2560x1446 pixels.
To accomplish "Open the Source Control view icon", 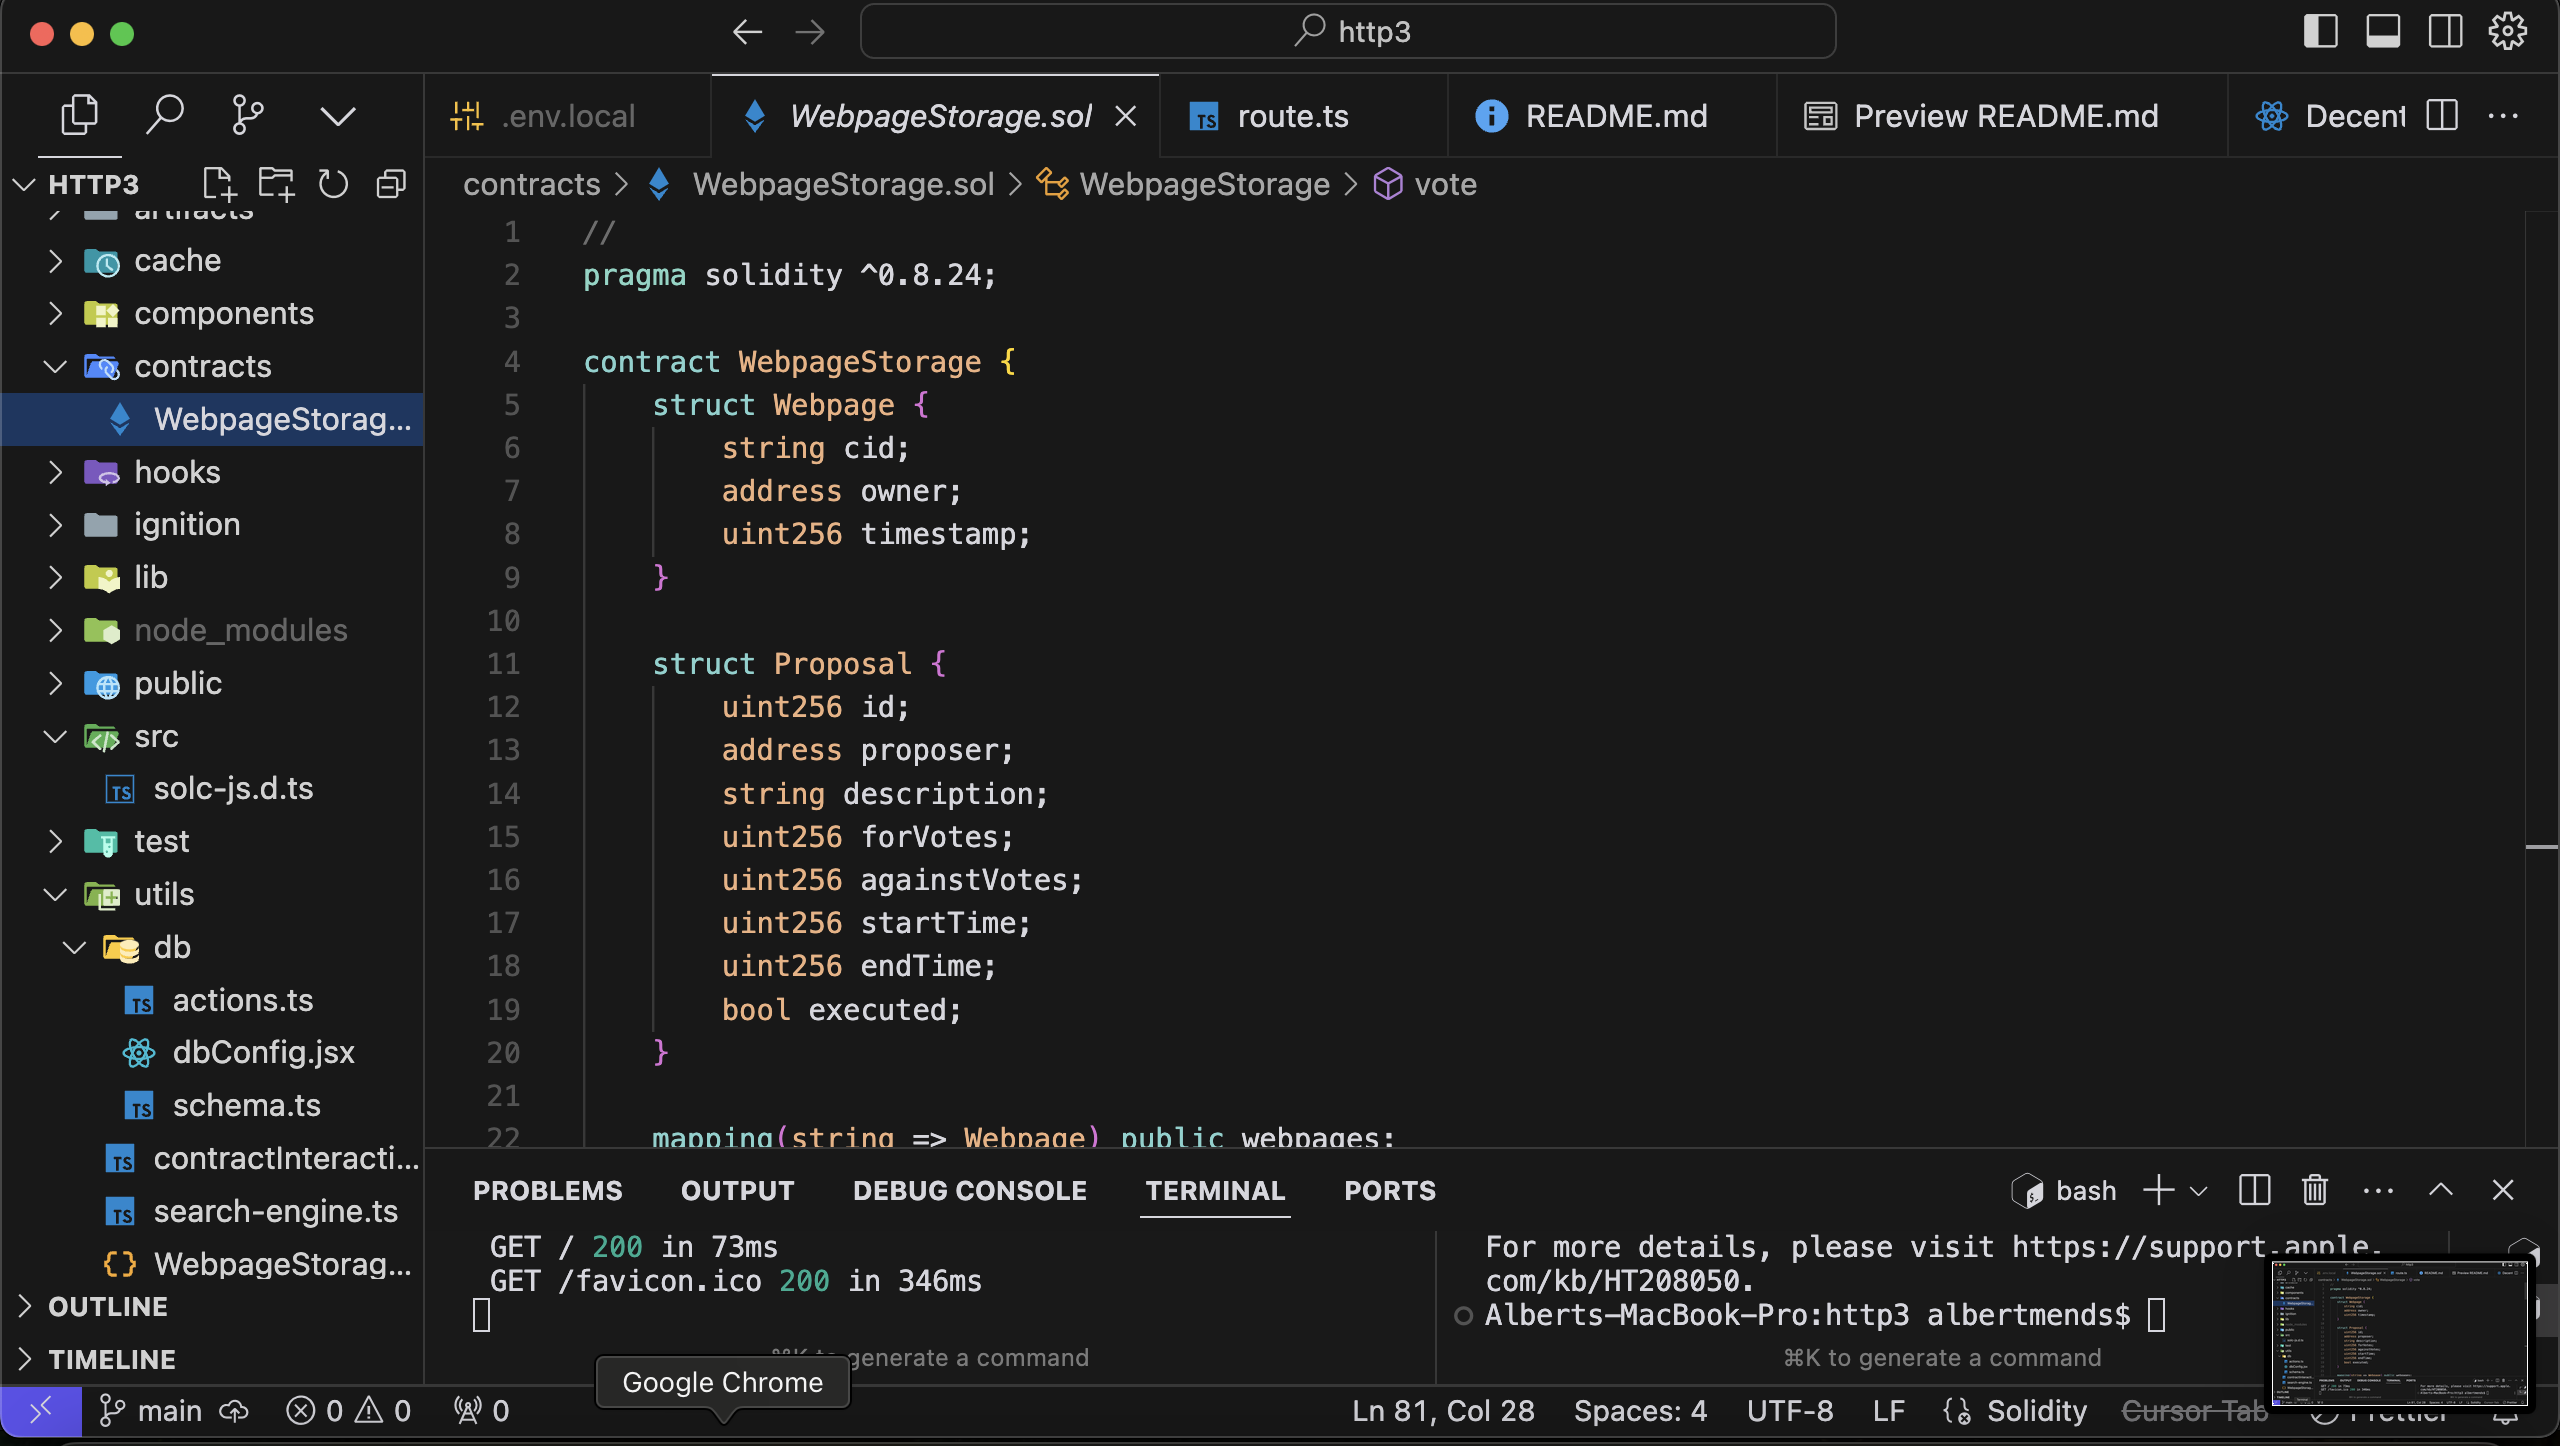I will (x=247, y=115).
